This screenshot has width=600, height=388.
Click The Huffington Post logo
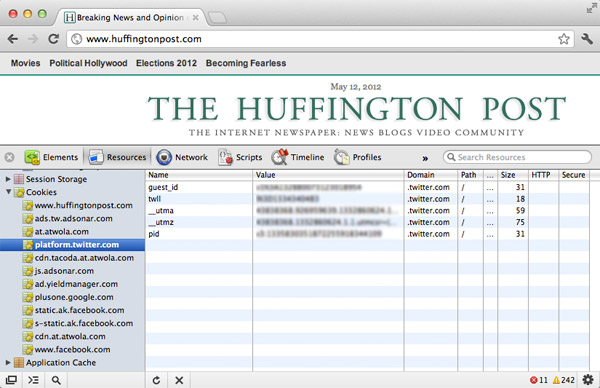pyautogui.click(x=357, y=109)
